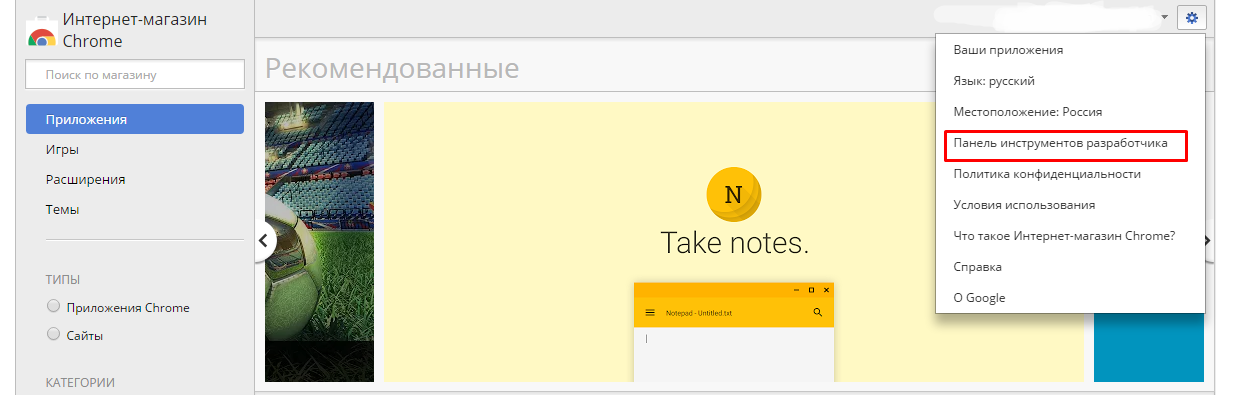The width and height of the screenshot is (1256, 395).
Task: Choose Ваши приложения from the menu
Action: click(x=1070, y=49)
